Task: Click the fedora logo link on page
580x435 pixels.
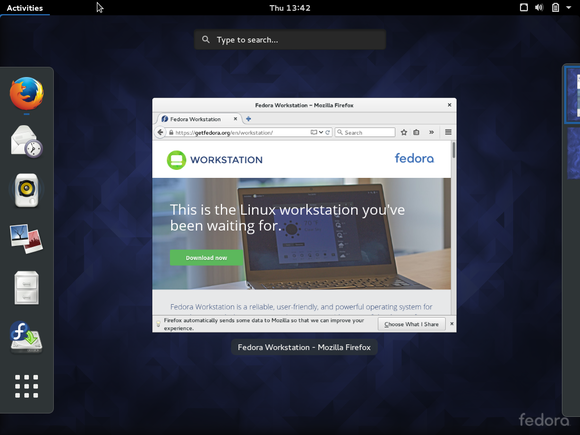Action: click(414, 158)
